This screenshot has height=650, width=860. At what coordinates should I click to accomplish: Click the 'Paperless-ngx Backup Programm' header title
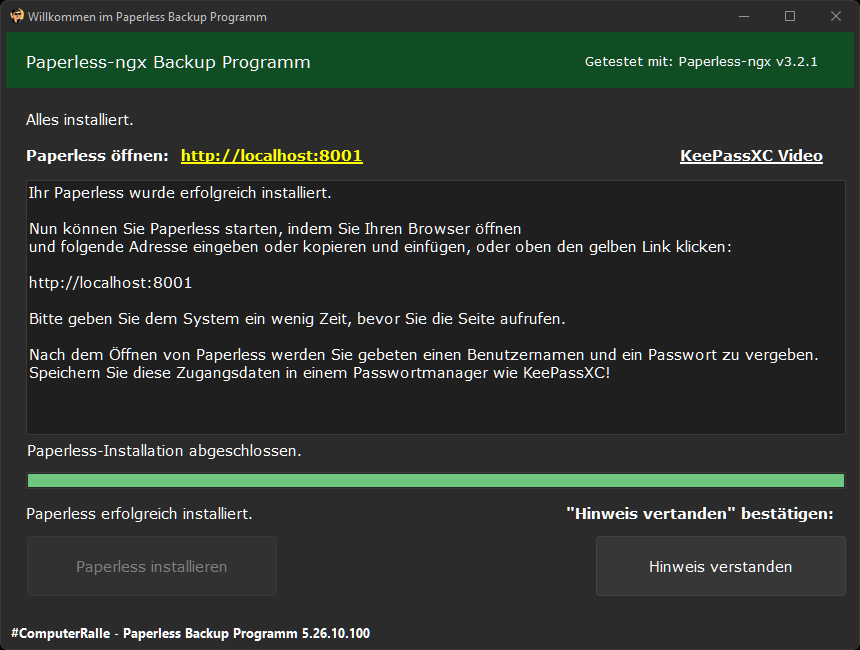pyautogui.click(x=168, y=62)
